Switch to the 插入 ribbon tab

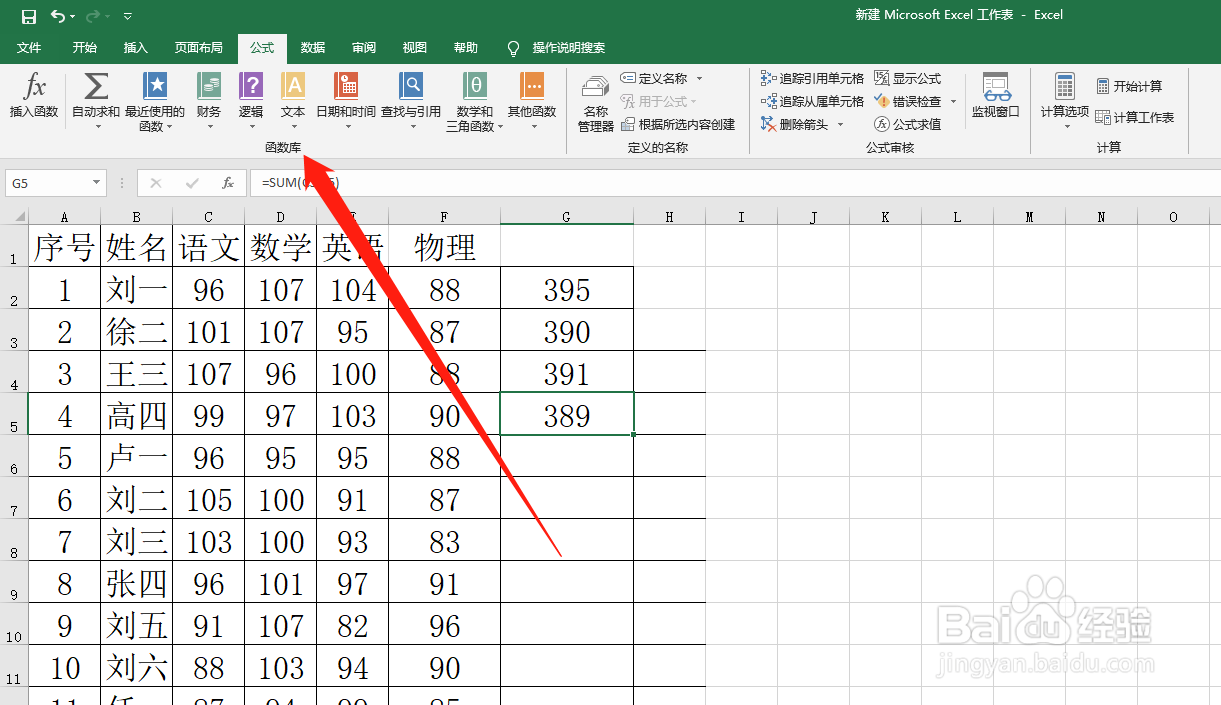[135, 48]
